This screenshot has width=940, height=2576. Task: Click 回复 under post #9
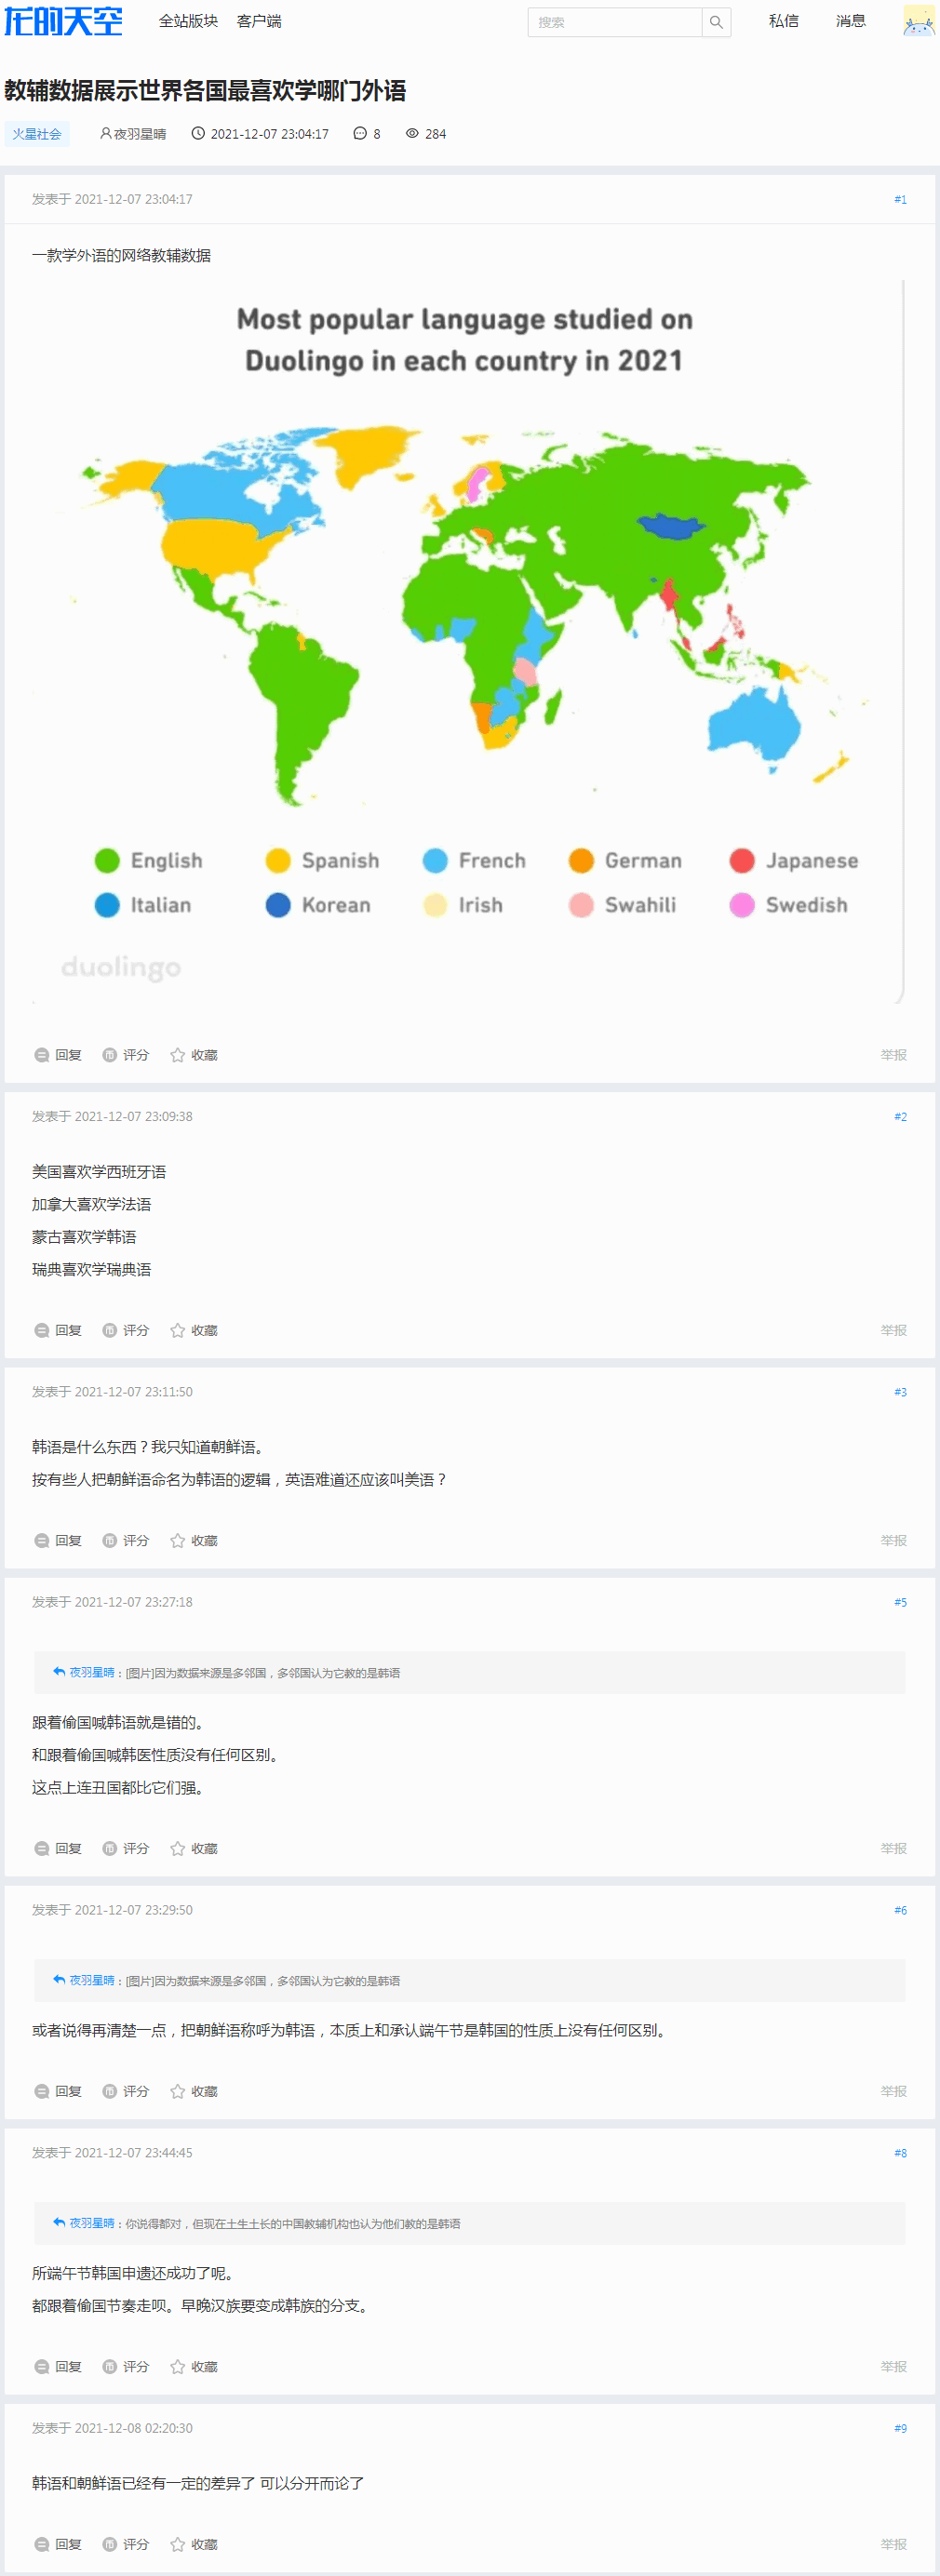(58, 2544)
